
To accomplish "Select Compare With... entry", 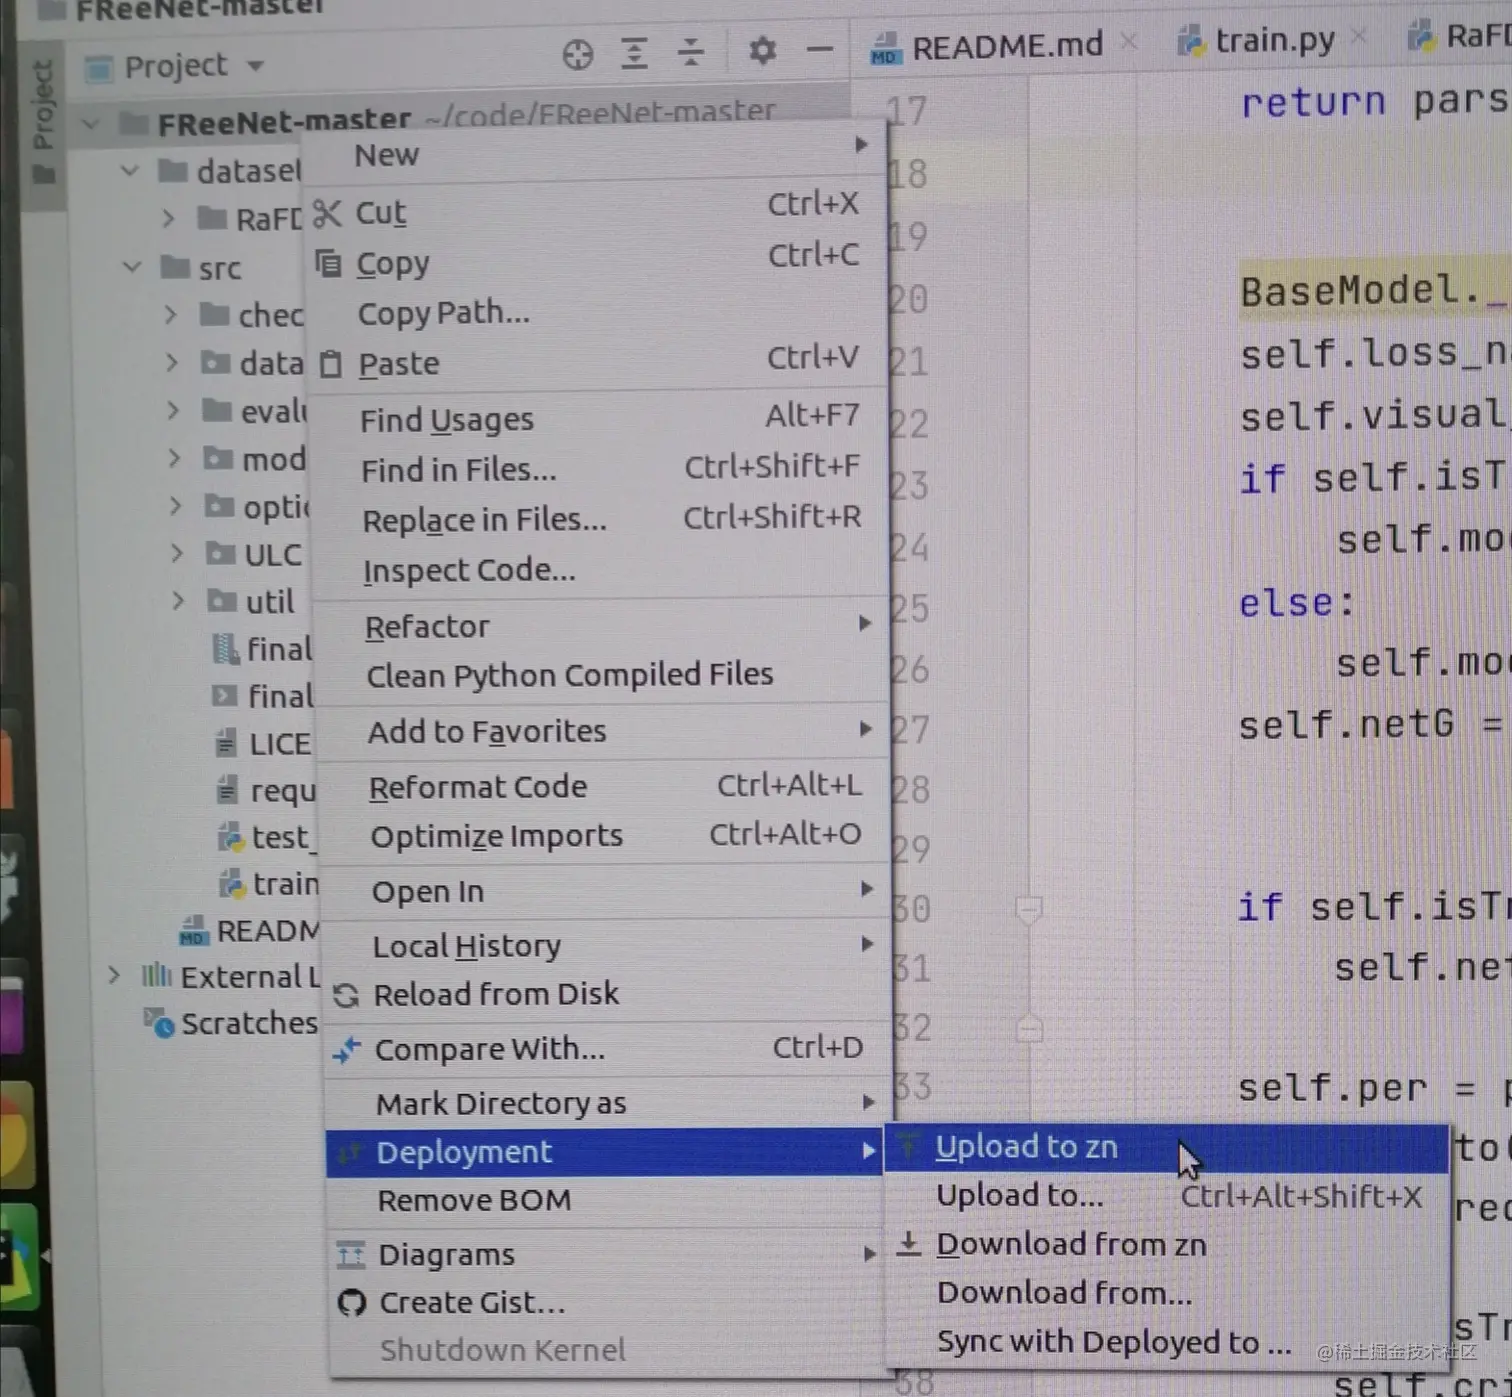I will [x=607, y=1049].
